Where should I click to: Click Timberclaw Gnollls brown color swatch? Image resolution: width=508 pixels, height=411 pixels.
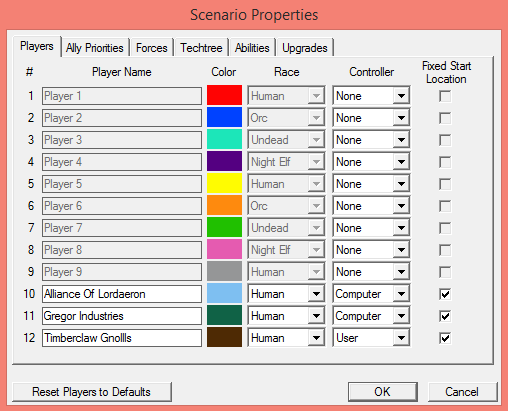point(224,338)
